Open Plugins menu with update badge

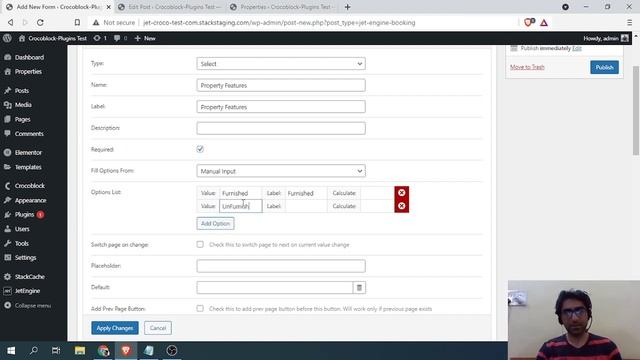24,214
